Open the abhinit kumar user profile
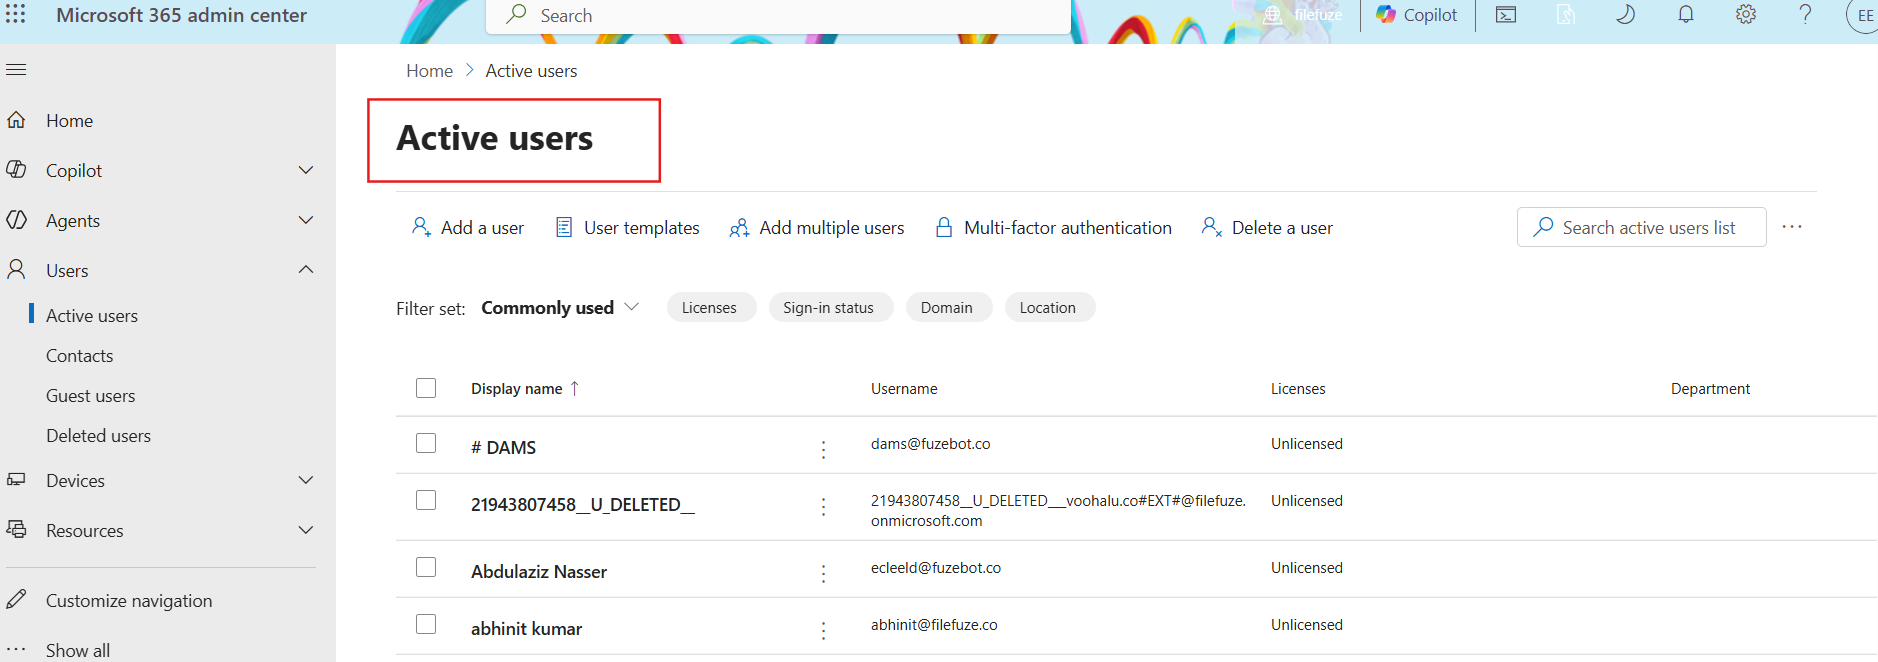Image resolution: width=1878 pixels, height=662 pixels. (x=527, y=628)
